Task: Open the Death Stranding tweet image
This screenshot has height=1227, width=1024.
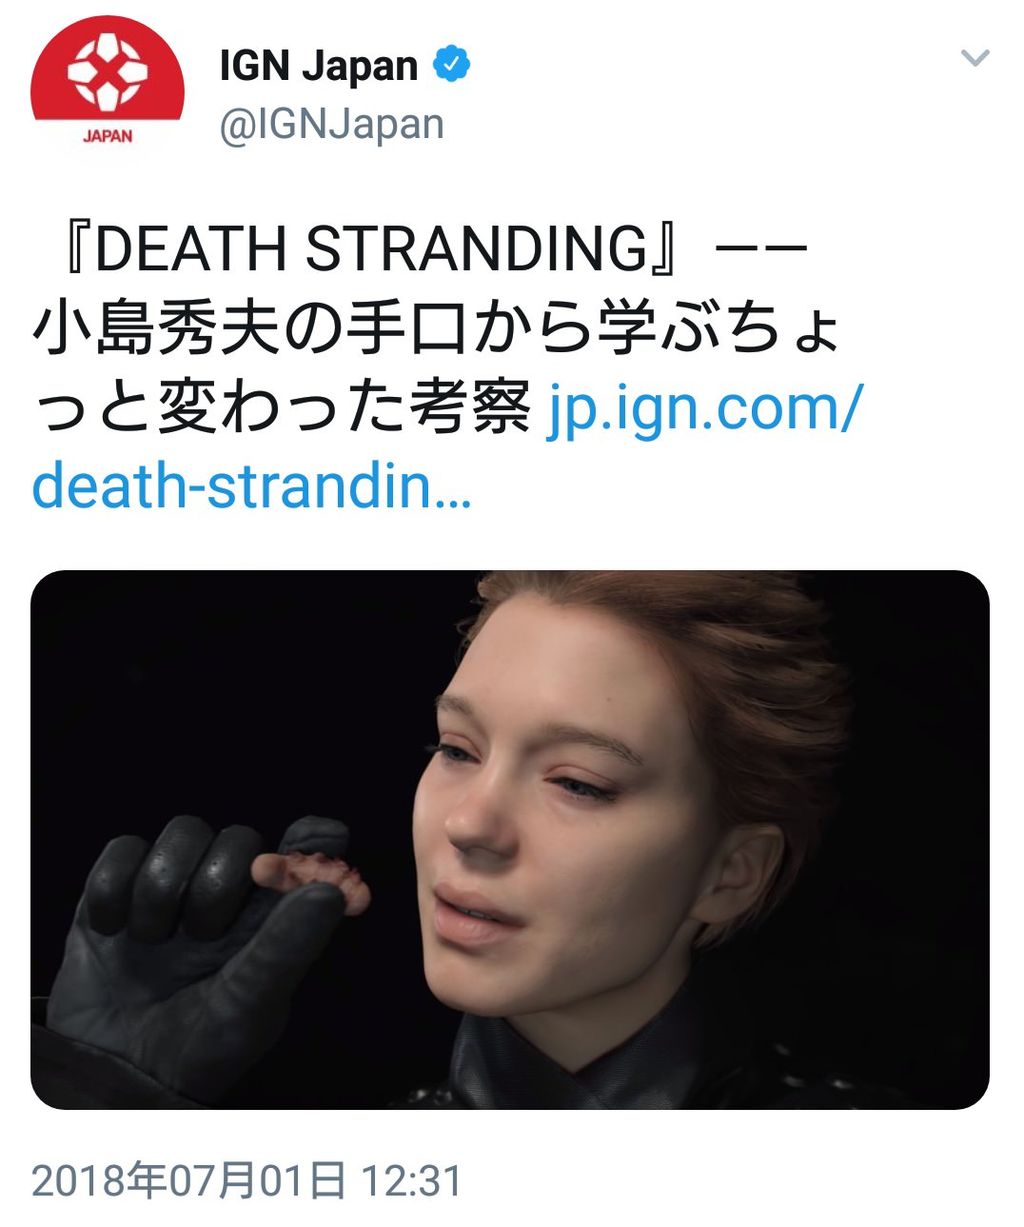Action: coord(510,840)
